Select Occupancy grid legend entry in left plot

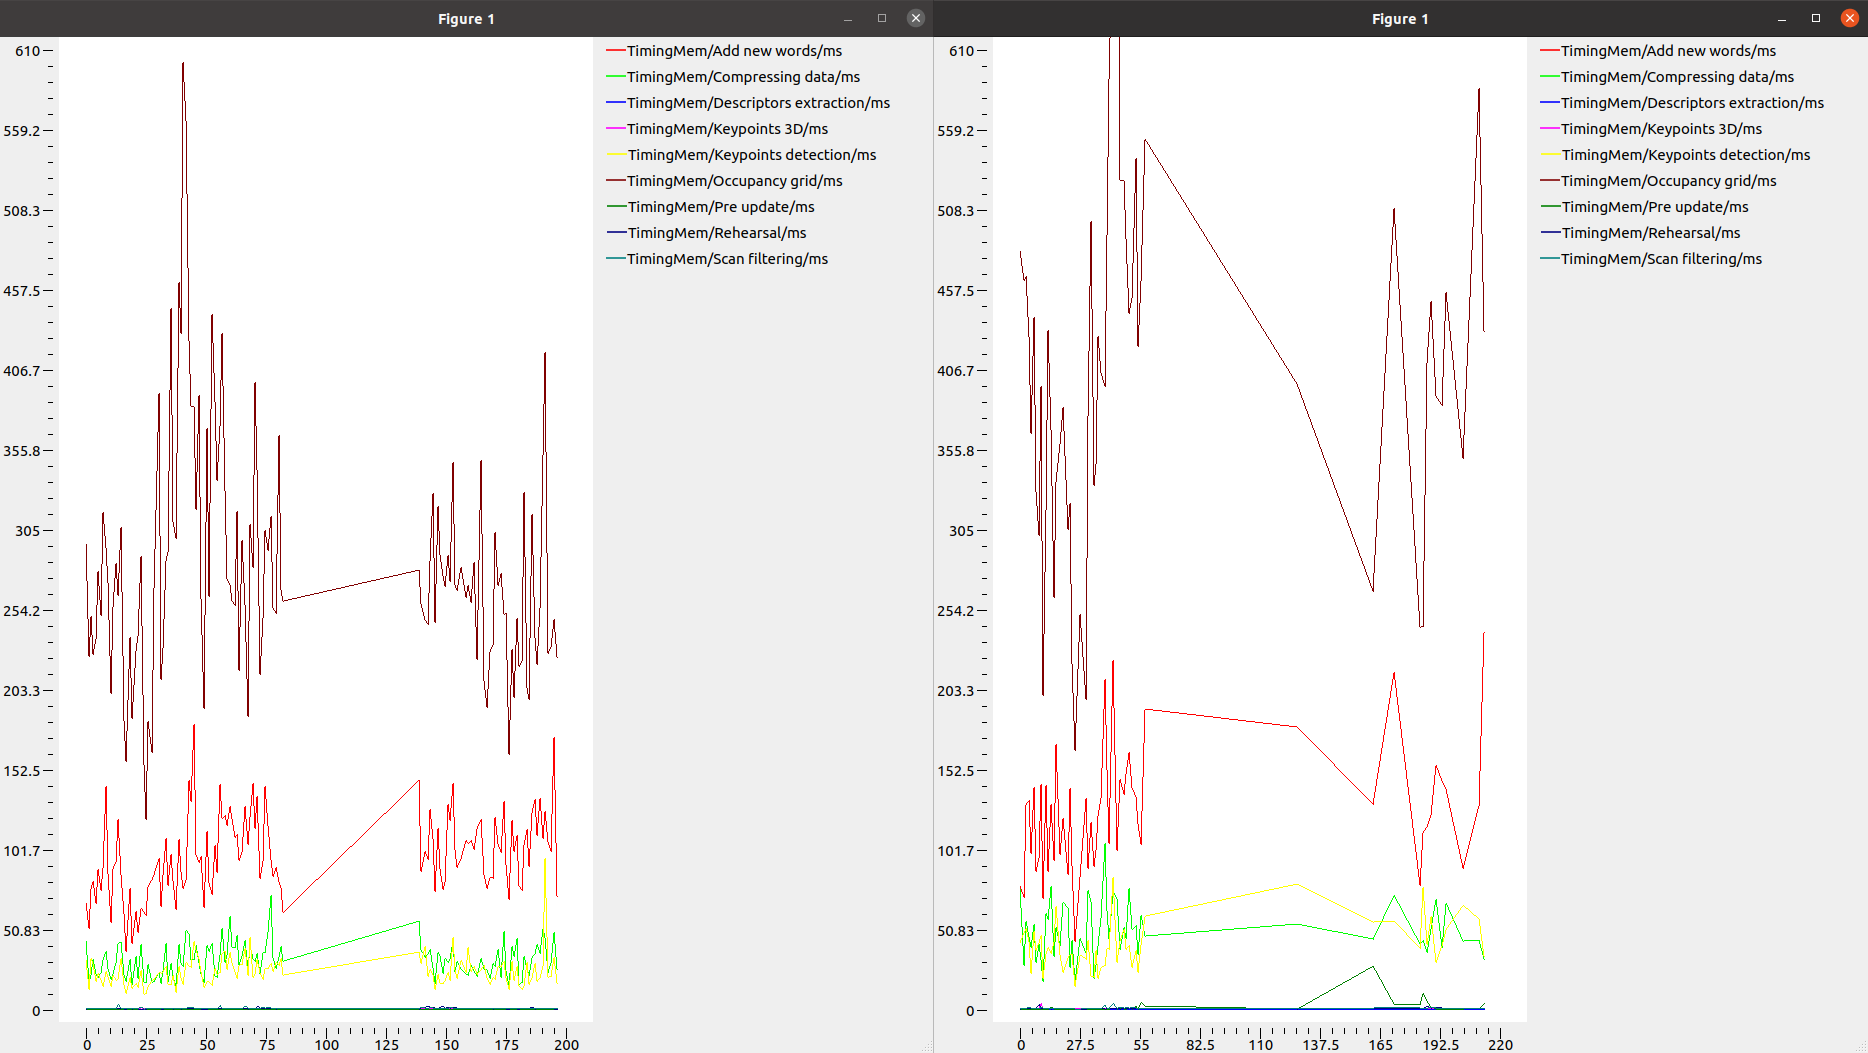[x=734, y=181]
